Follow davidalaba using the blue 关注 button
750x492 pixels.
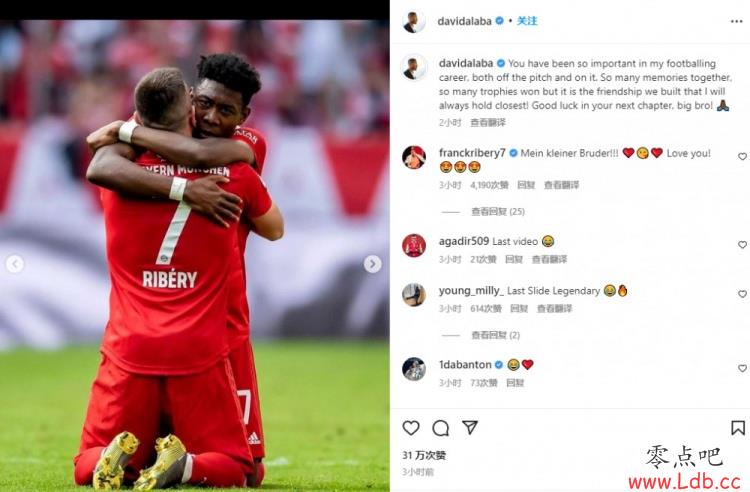click(527, 21)
